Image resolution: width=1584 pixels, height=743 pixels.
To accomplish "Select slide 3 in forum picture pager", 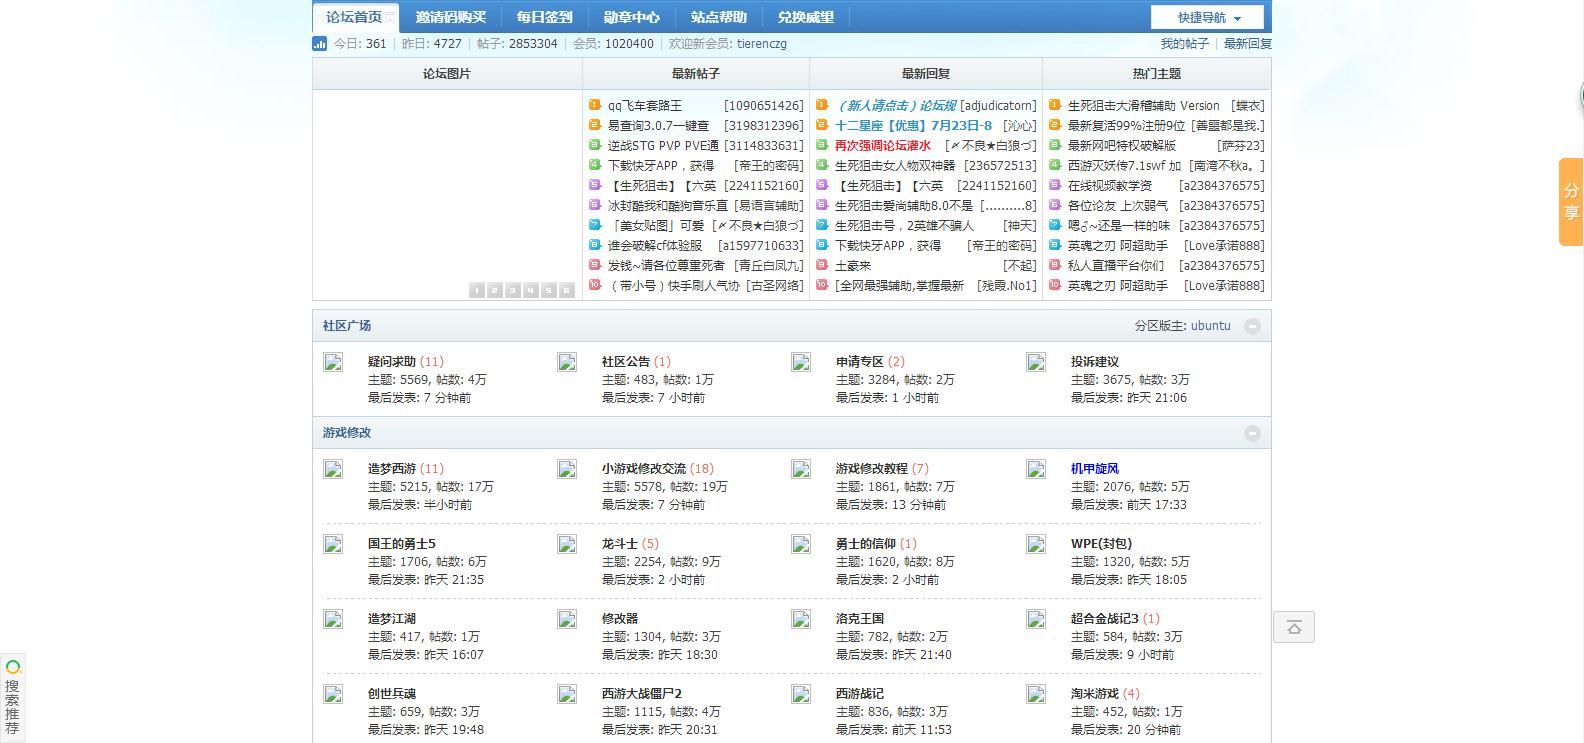I will [513, 290].
